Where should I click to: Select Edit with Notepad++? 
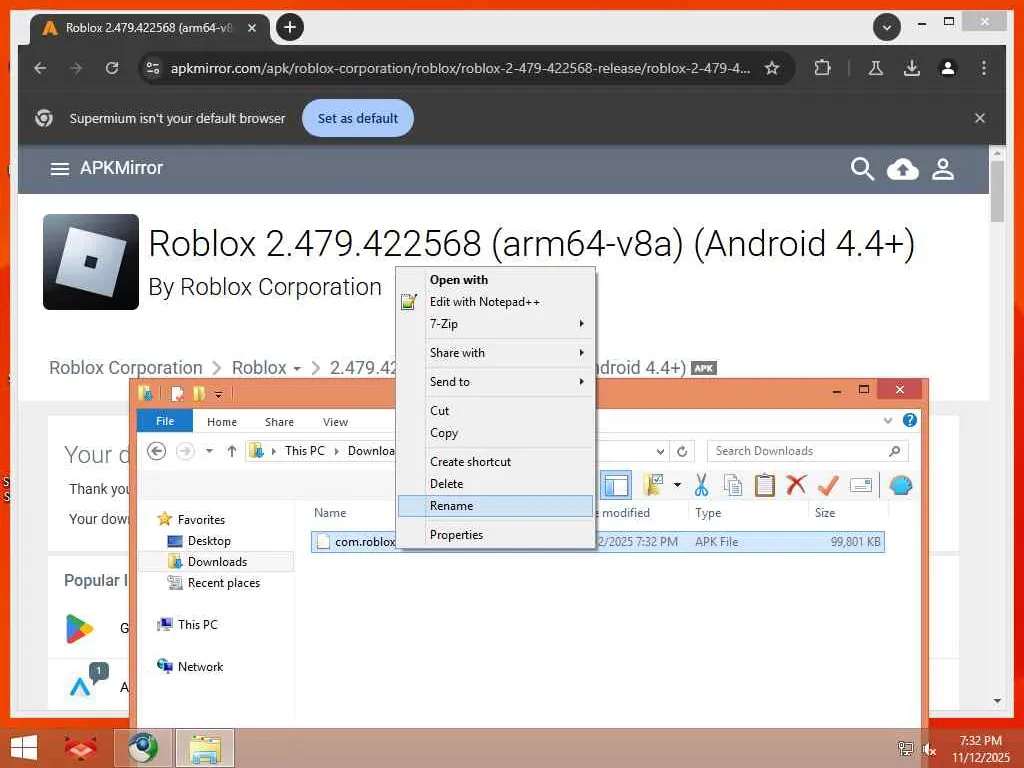click(496, 302)
